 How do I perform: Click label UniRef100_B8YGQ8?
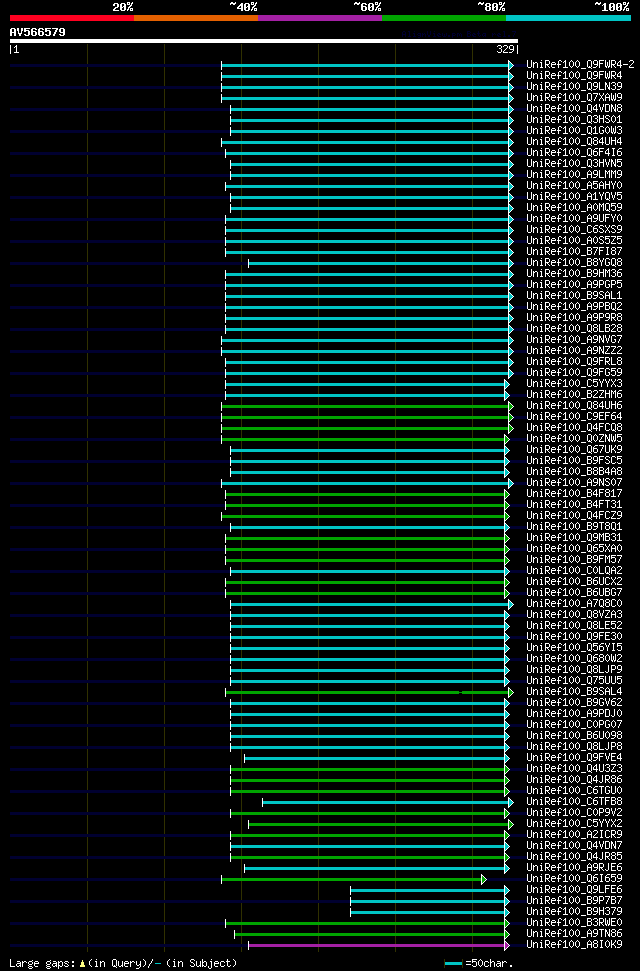coord(574,263)
